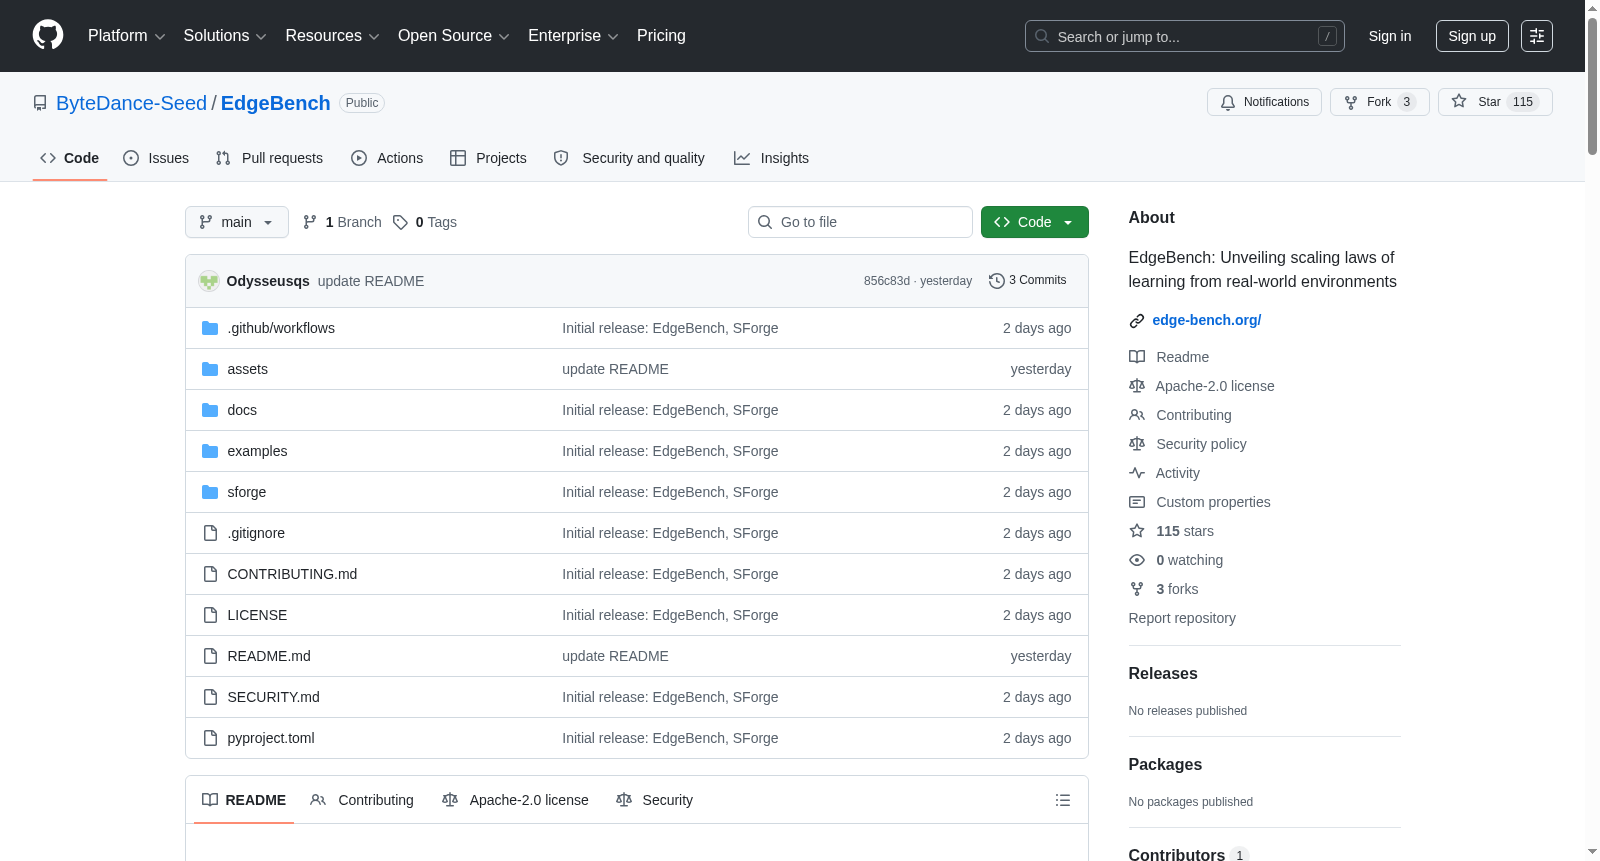
Task: Open the 3 Commits history link
Action: pyautogui.click(x=1027, y=281)
